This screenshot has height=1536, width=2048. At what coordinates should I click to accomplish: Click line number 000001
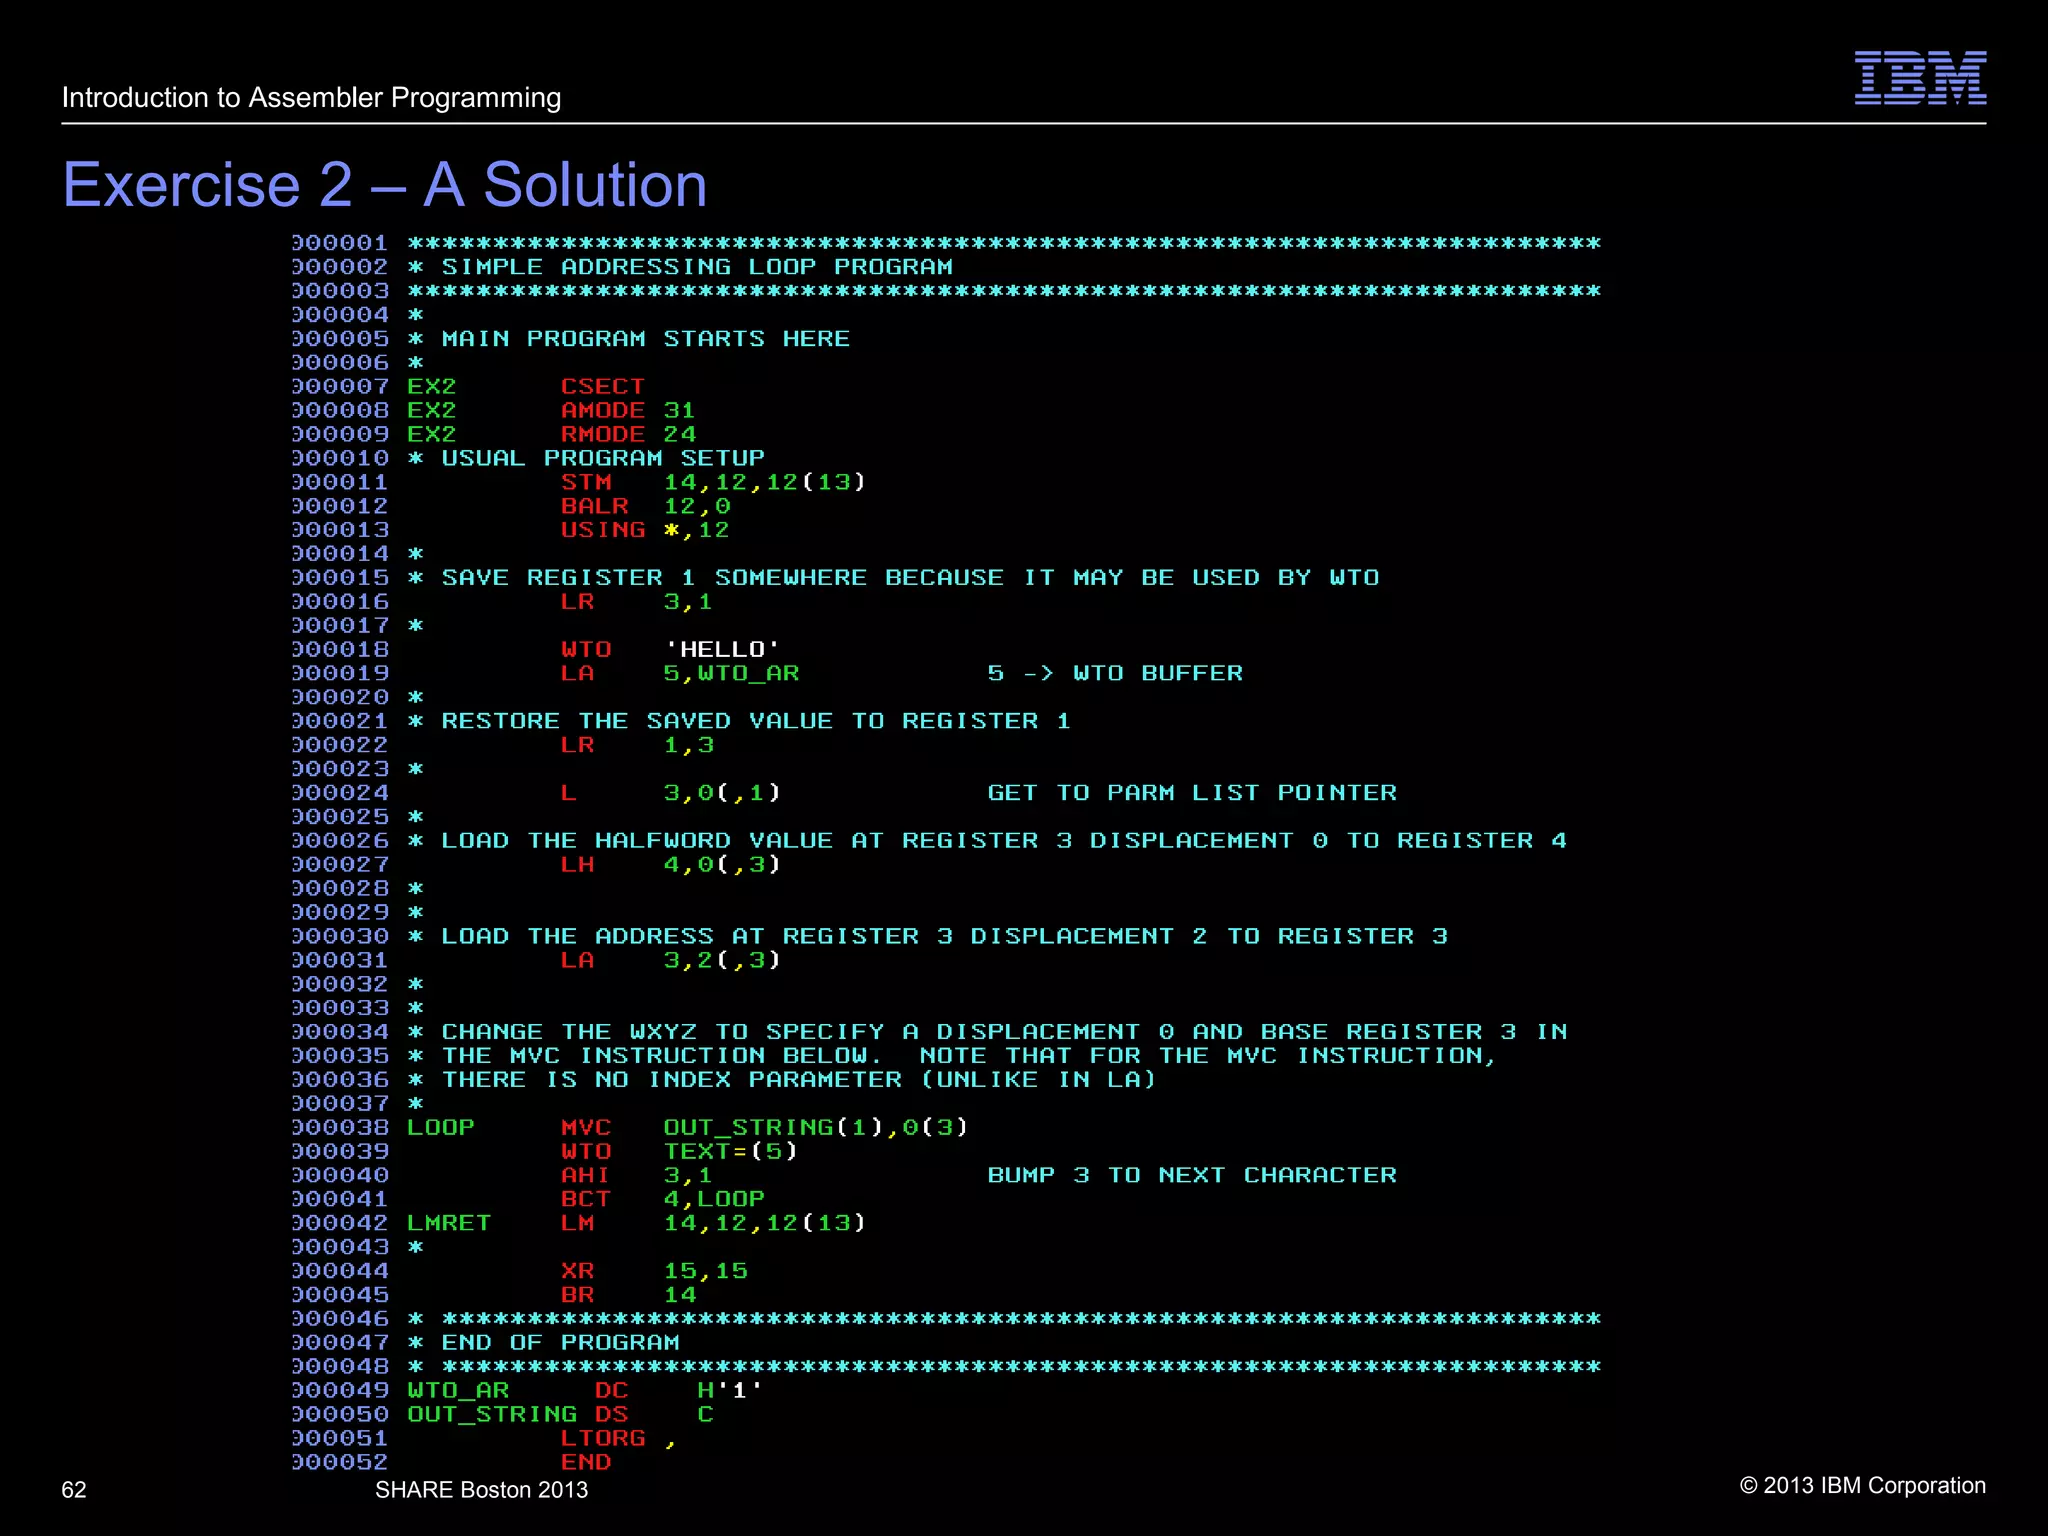[340, 244]
